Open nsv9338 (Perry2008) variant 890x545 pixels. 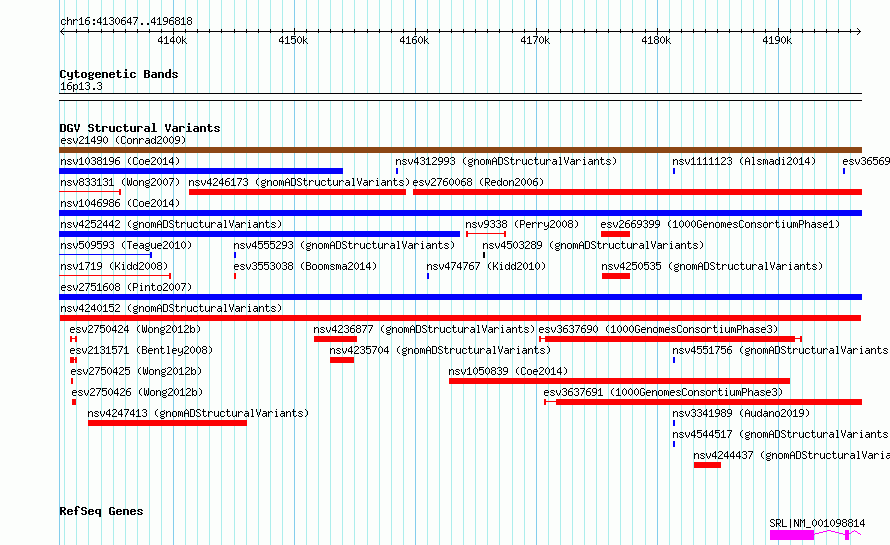click(x=486, y=234)
